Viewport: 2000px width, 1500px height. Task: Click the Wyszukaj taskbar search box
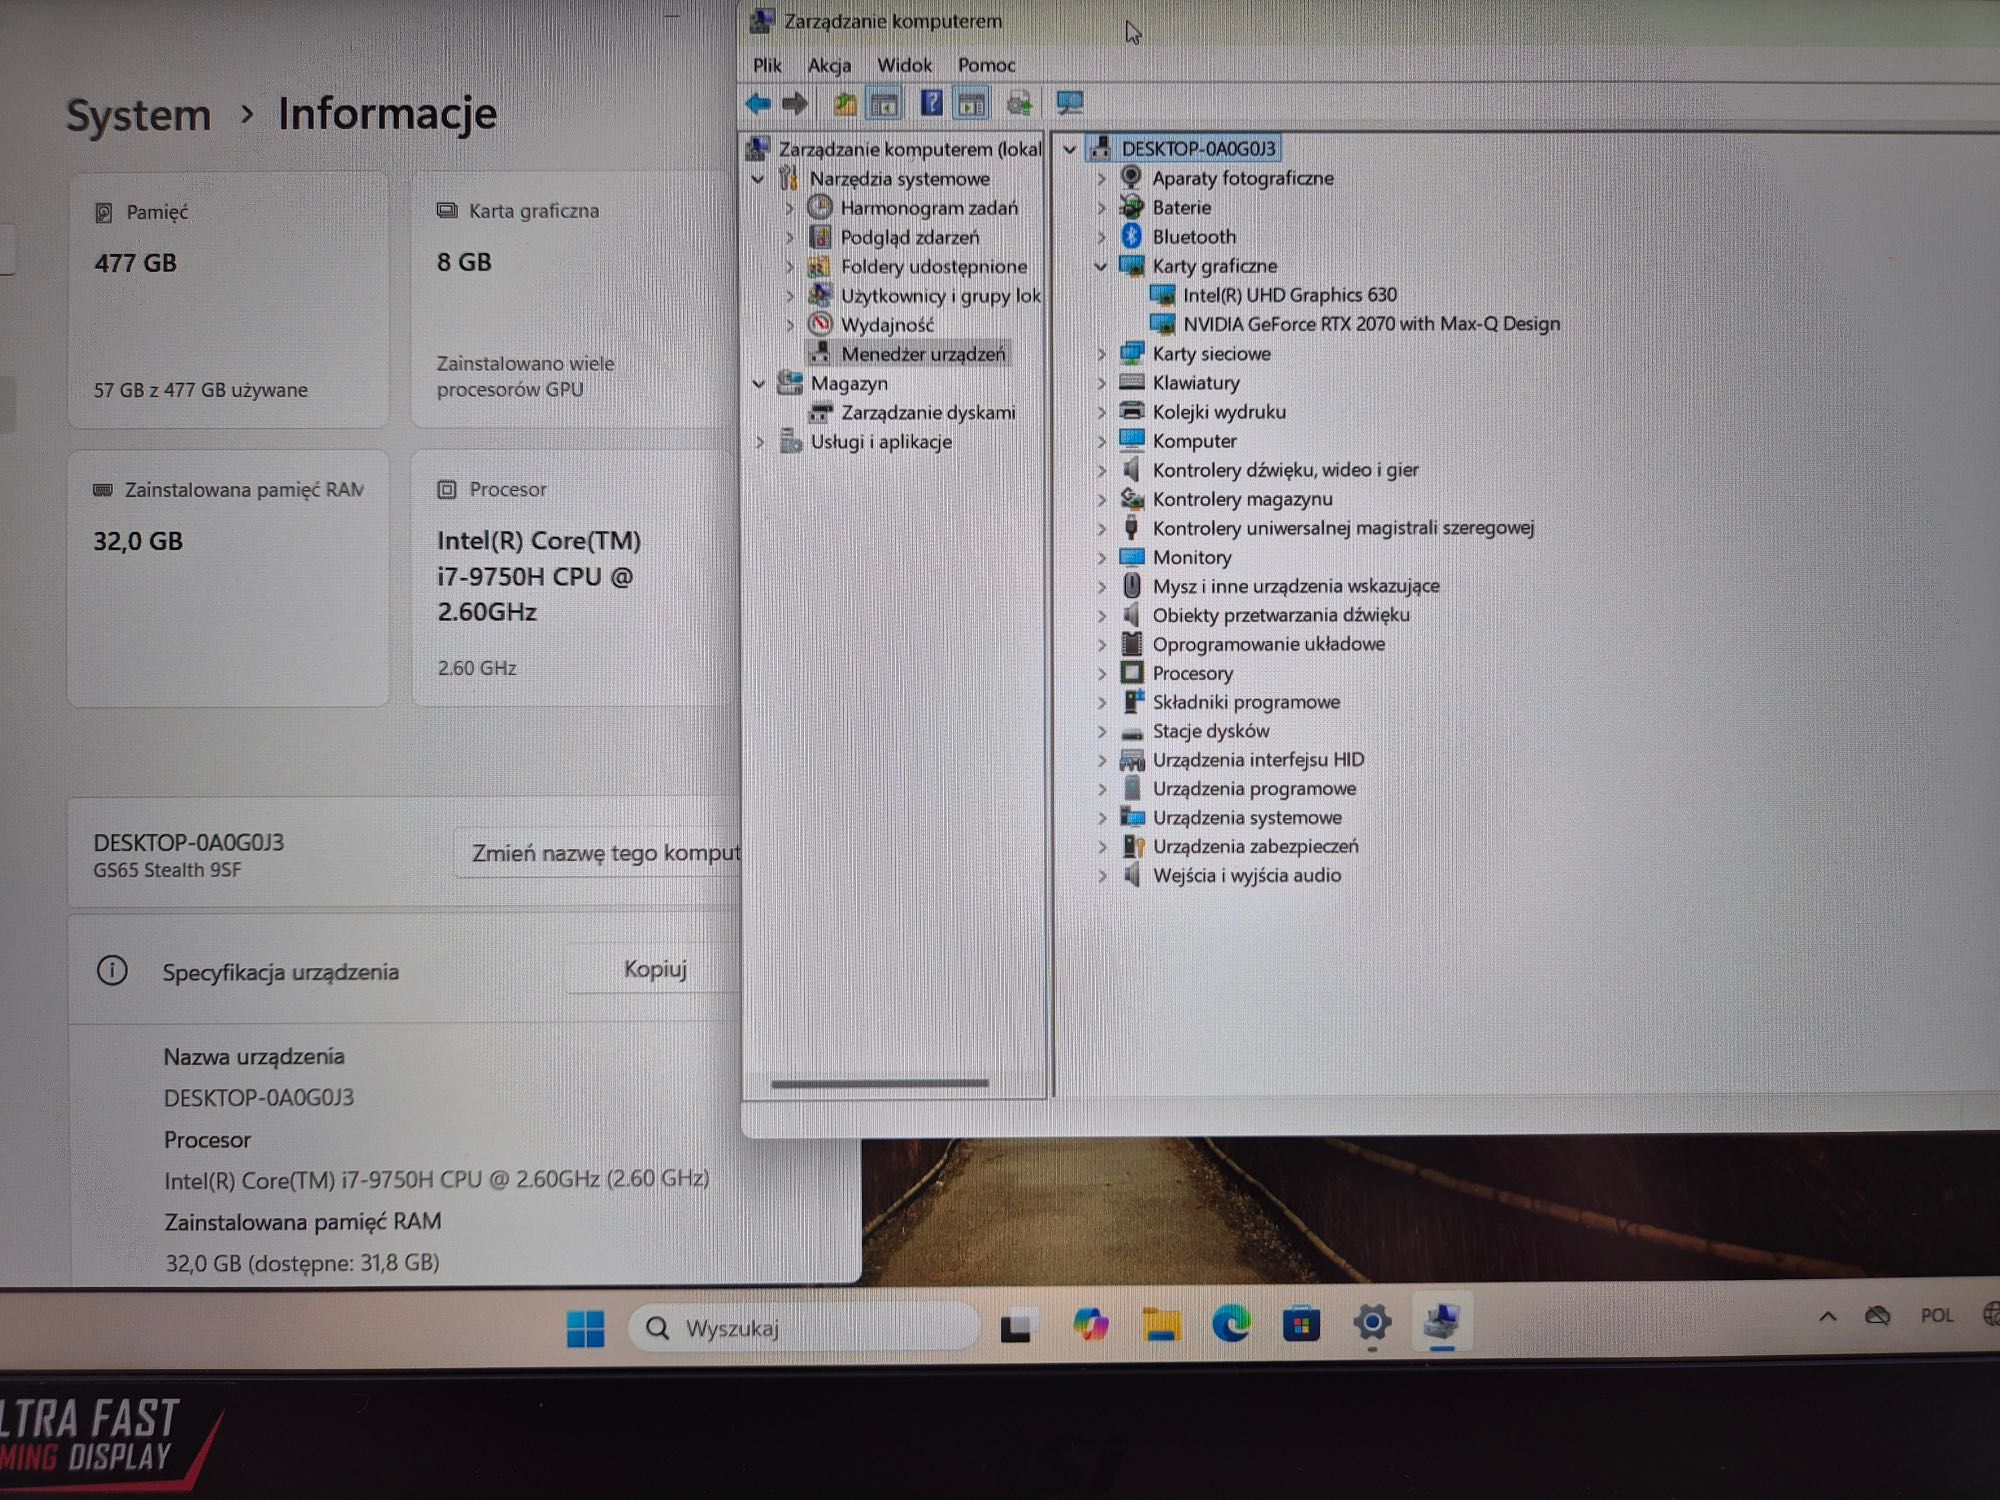point(803,1328)
